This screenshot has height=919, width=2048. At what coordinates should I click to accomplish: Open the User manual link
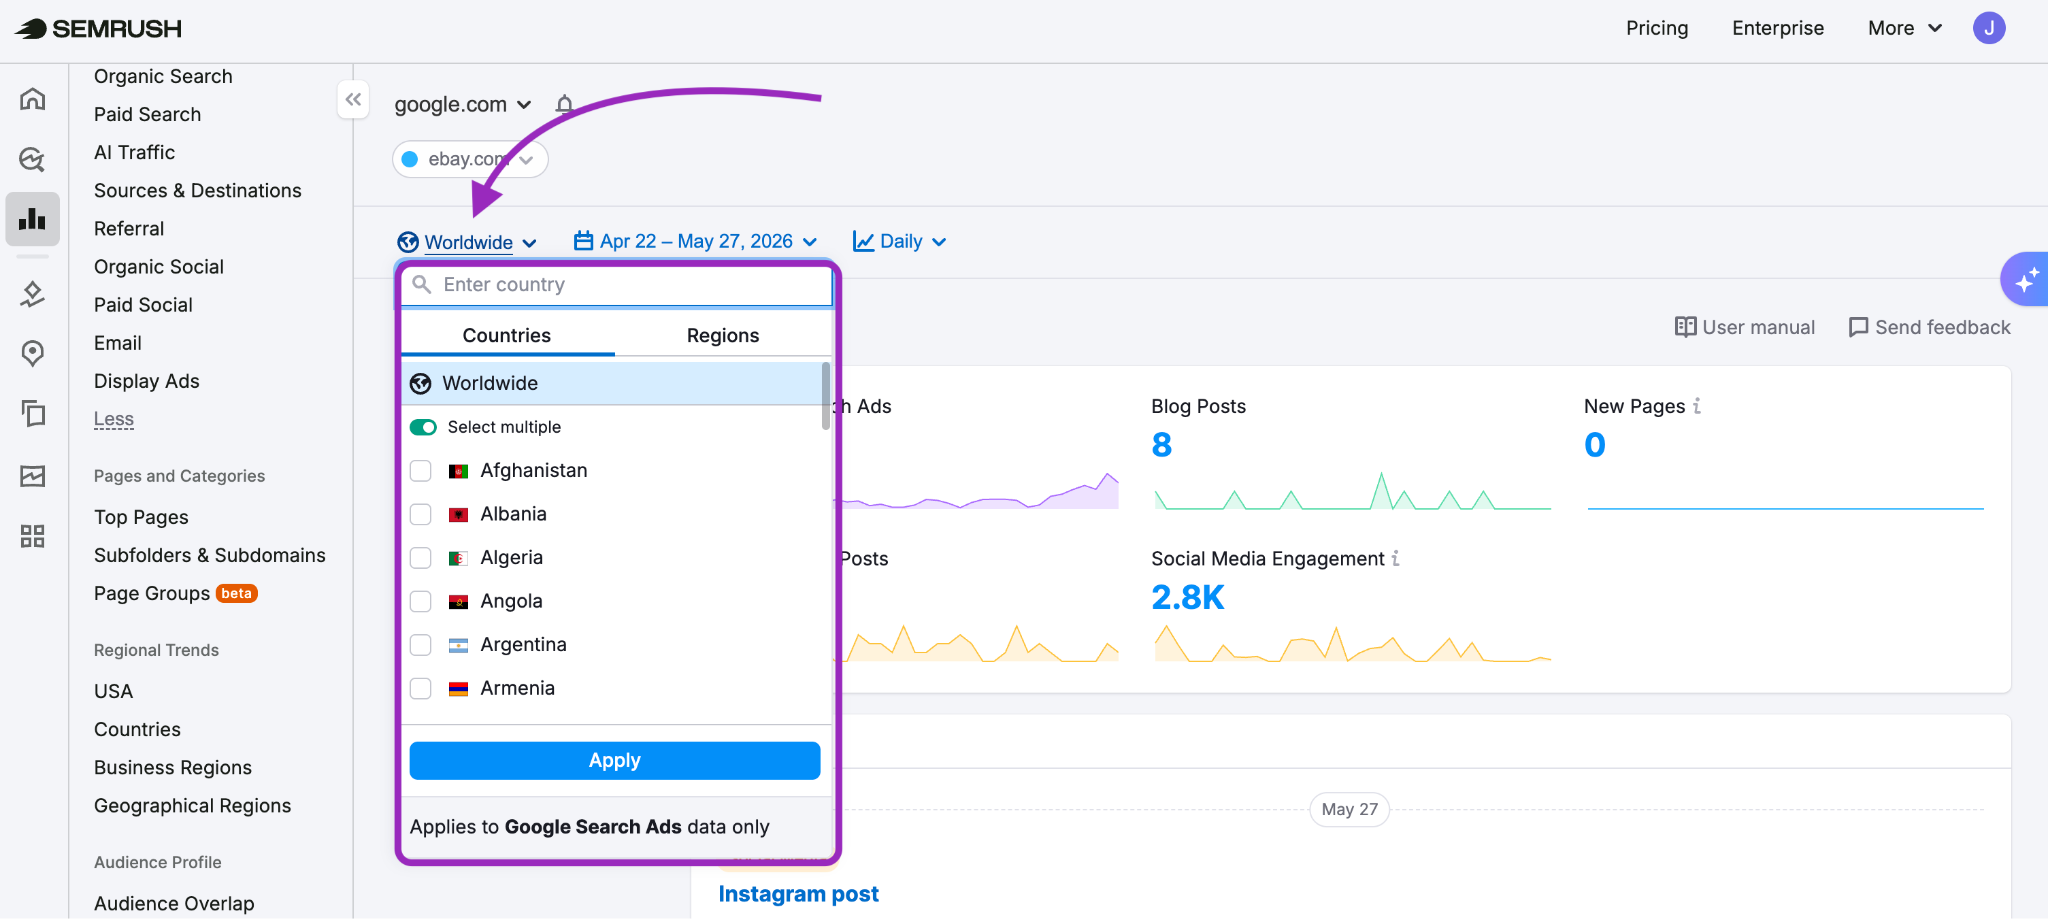coord(1745,327)
